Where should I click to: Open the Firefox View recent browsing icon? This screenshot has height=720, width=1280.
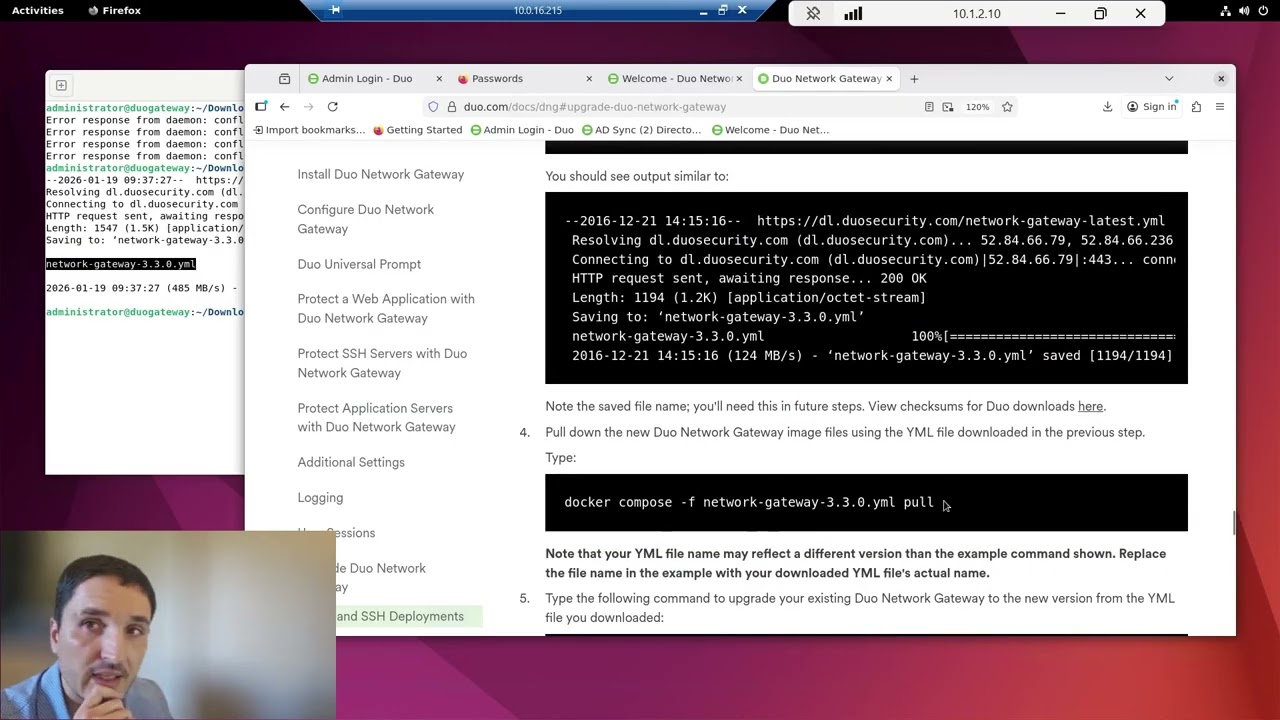pyautogui.click(x=284, y=79)
